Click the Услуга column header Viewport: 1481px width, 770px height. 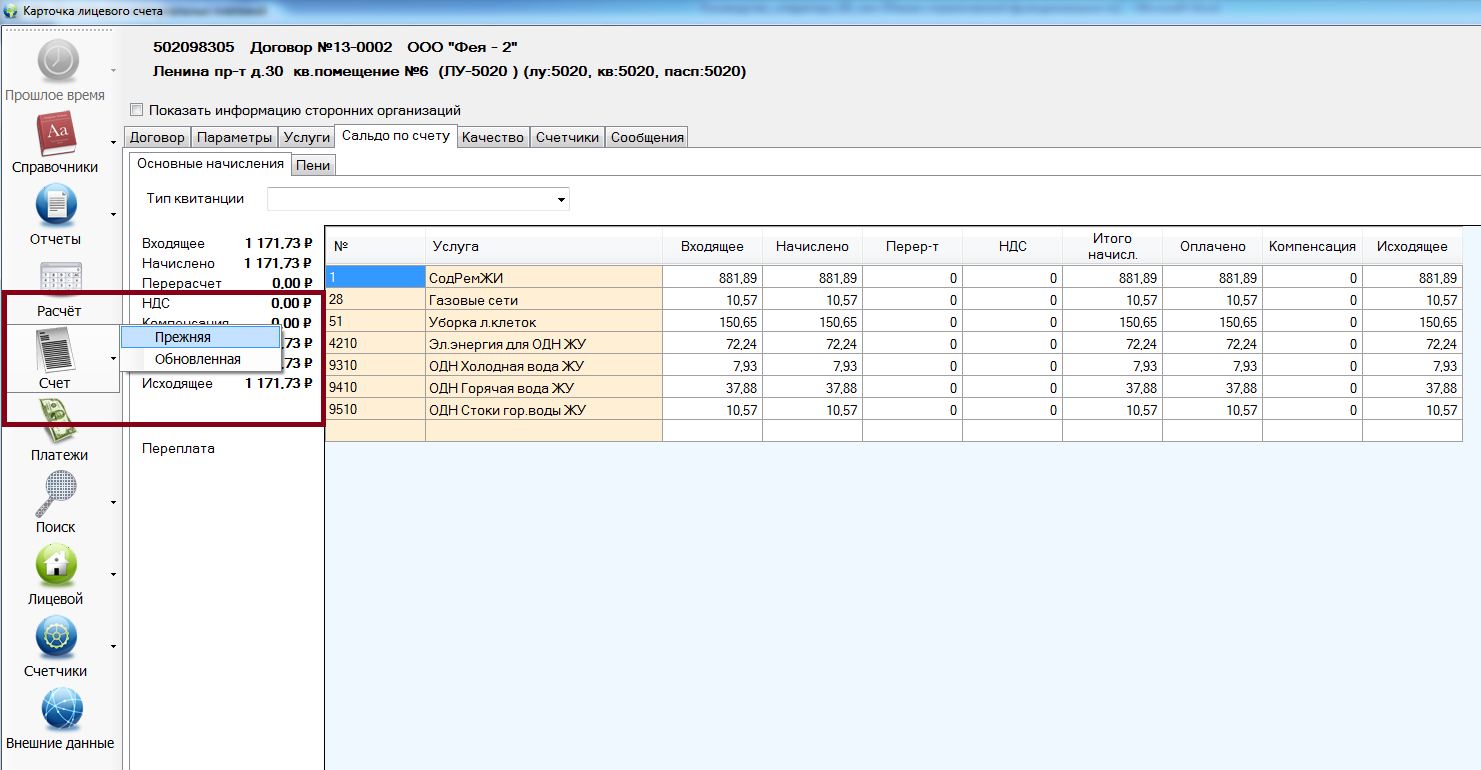456,246
